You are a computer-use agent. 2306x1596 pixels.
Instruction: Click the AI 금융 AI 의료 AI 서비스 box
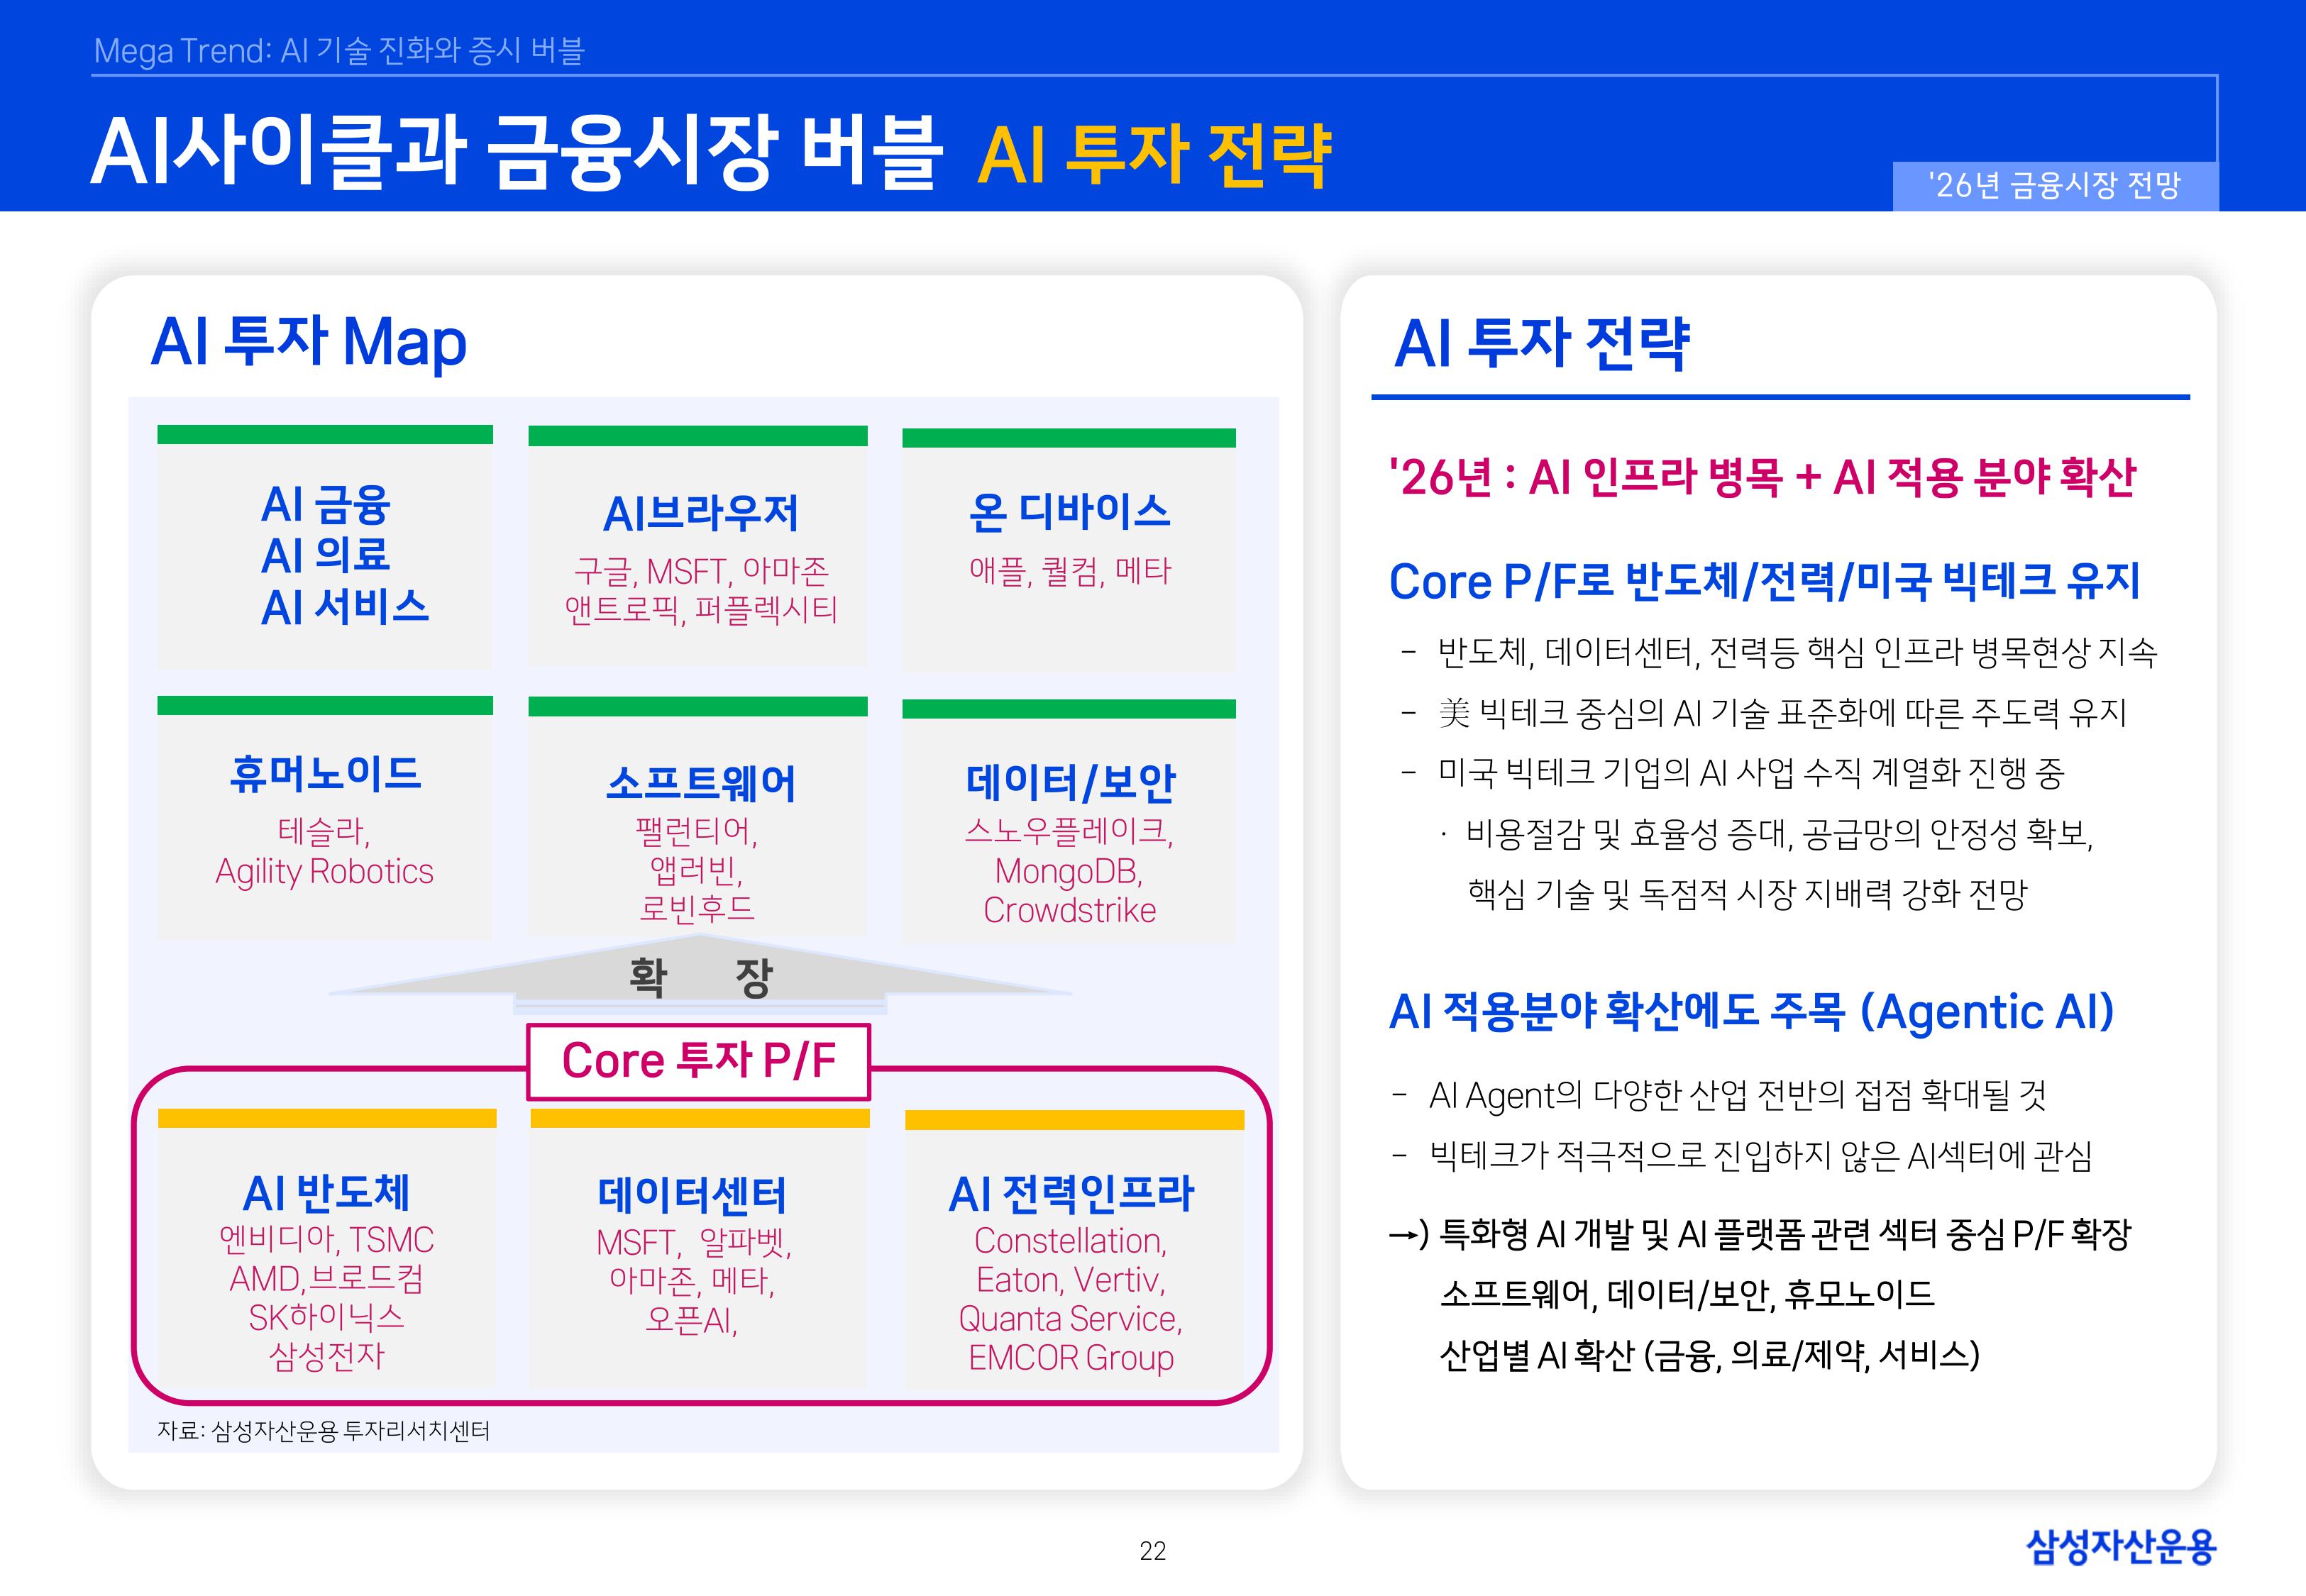[x=325, y=560]
